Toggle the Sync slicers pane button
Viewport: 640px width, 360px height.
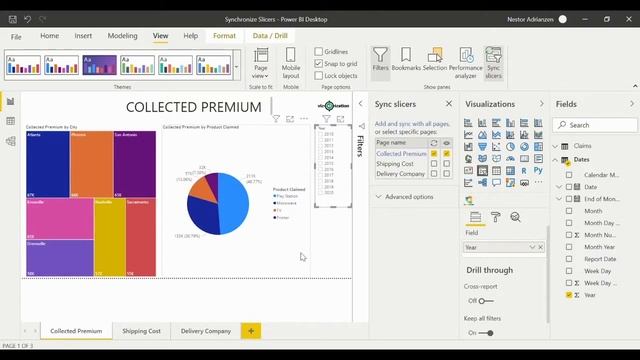pyautogui.click(x=493, y=63)
